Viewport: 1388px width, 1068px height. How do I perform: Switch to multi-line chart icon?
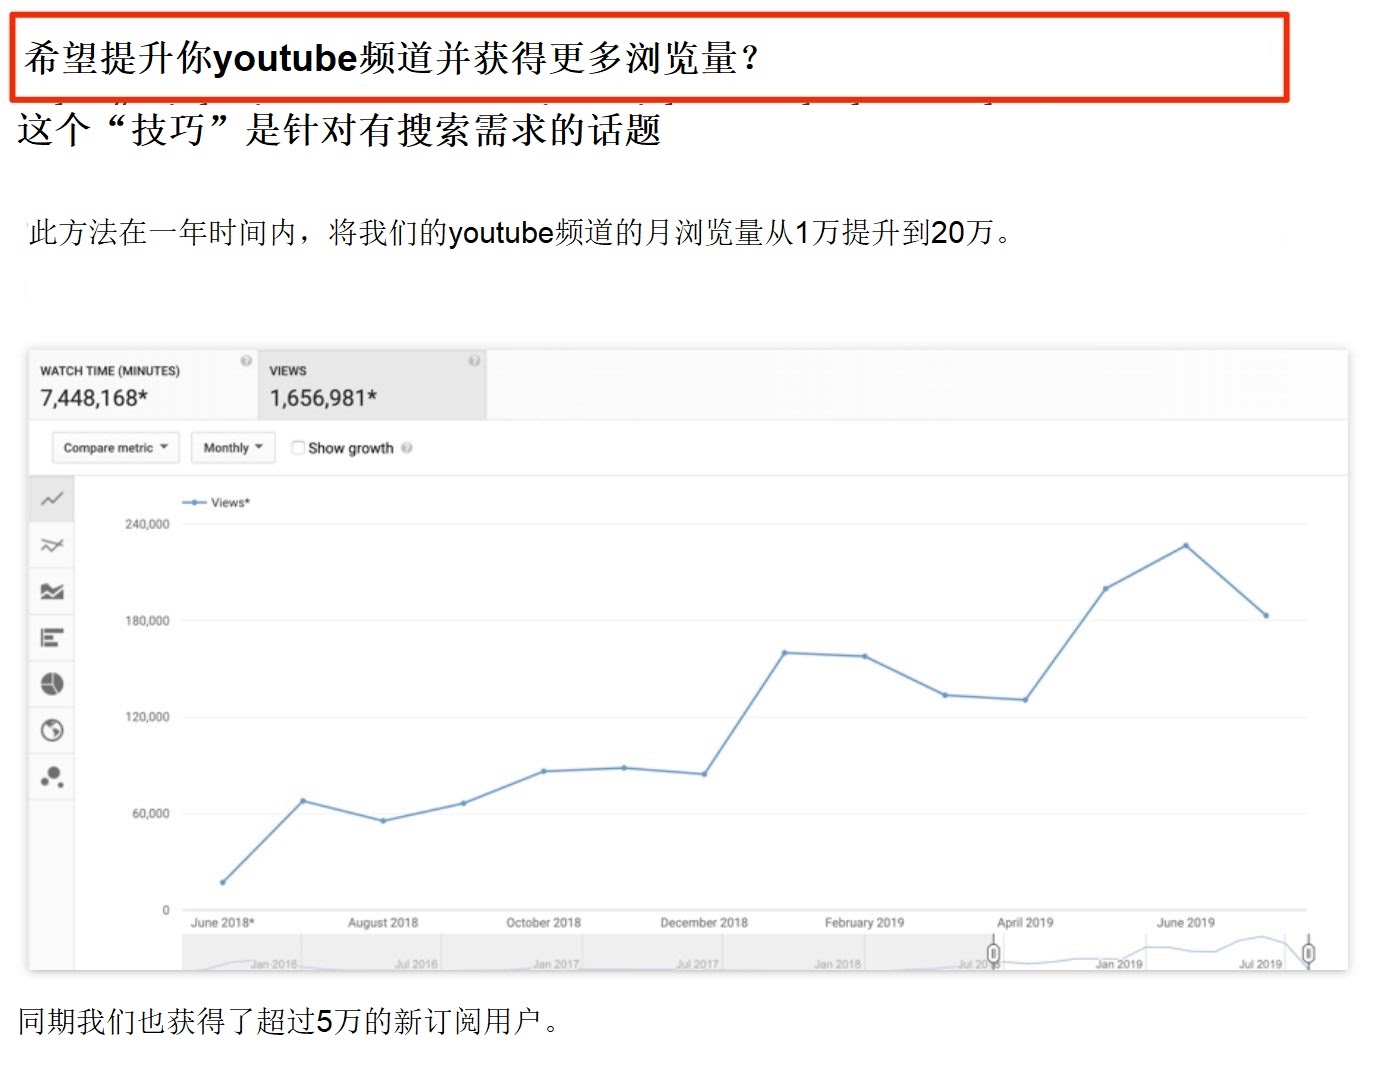(52, 545)
